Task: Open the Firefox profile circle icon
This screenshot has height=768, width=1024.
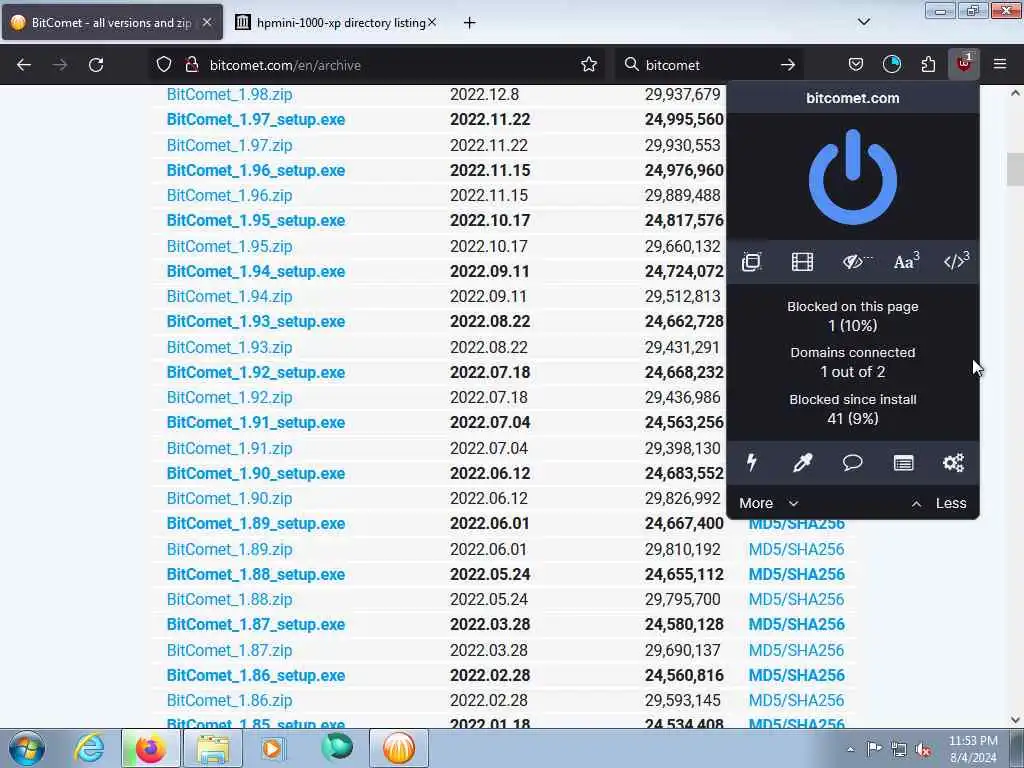Action: pos(891,64)
